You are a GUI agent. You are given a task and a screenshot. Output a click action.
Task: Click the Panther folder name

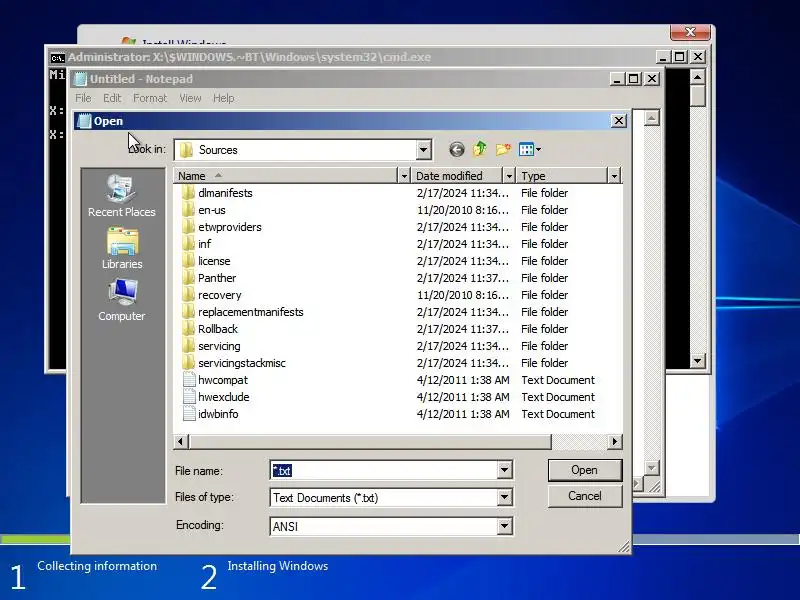coord(217,278)
